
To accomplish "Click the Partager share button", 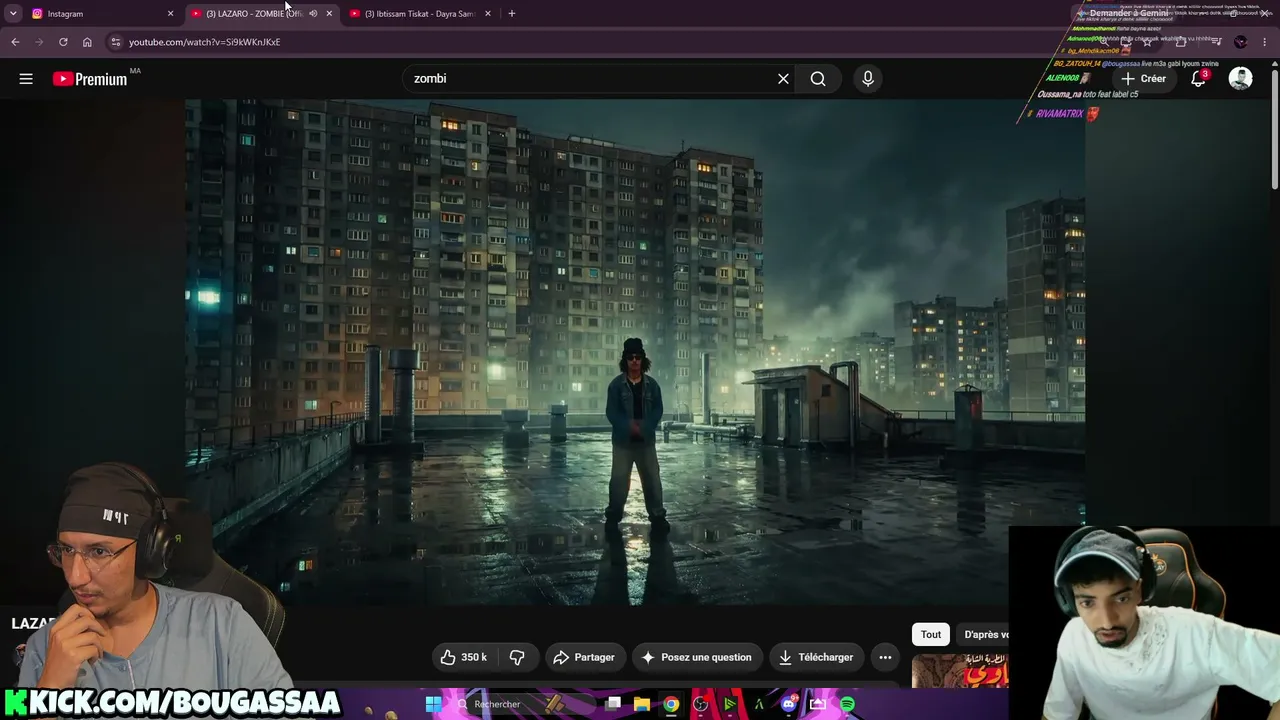I will [x=584, y=657].
